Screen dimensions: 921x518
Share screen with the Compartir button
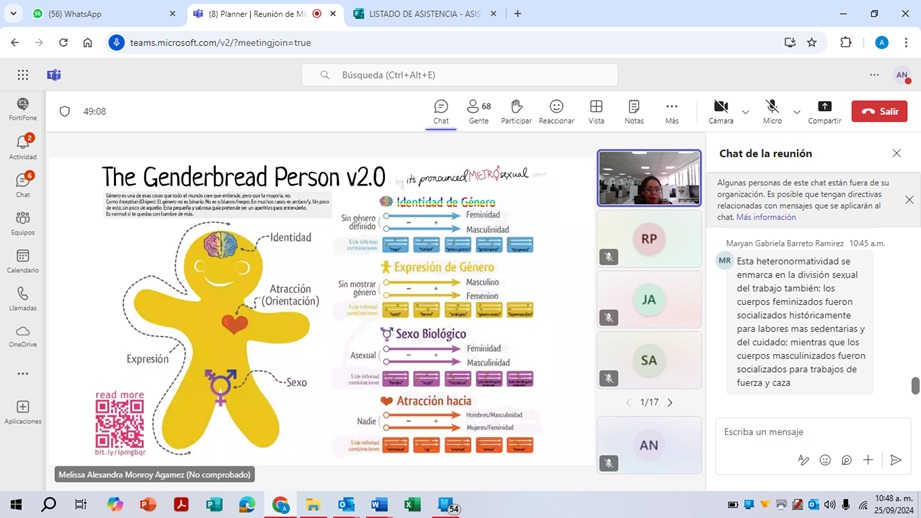(x=825, y=111)
